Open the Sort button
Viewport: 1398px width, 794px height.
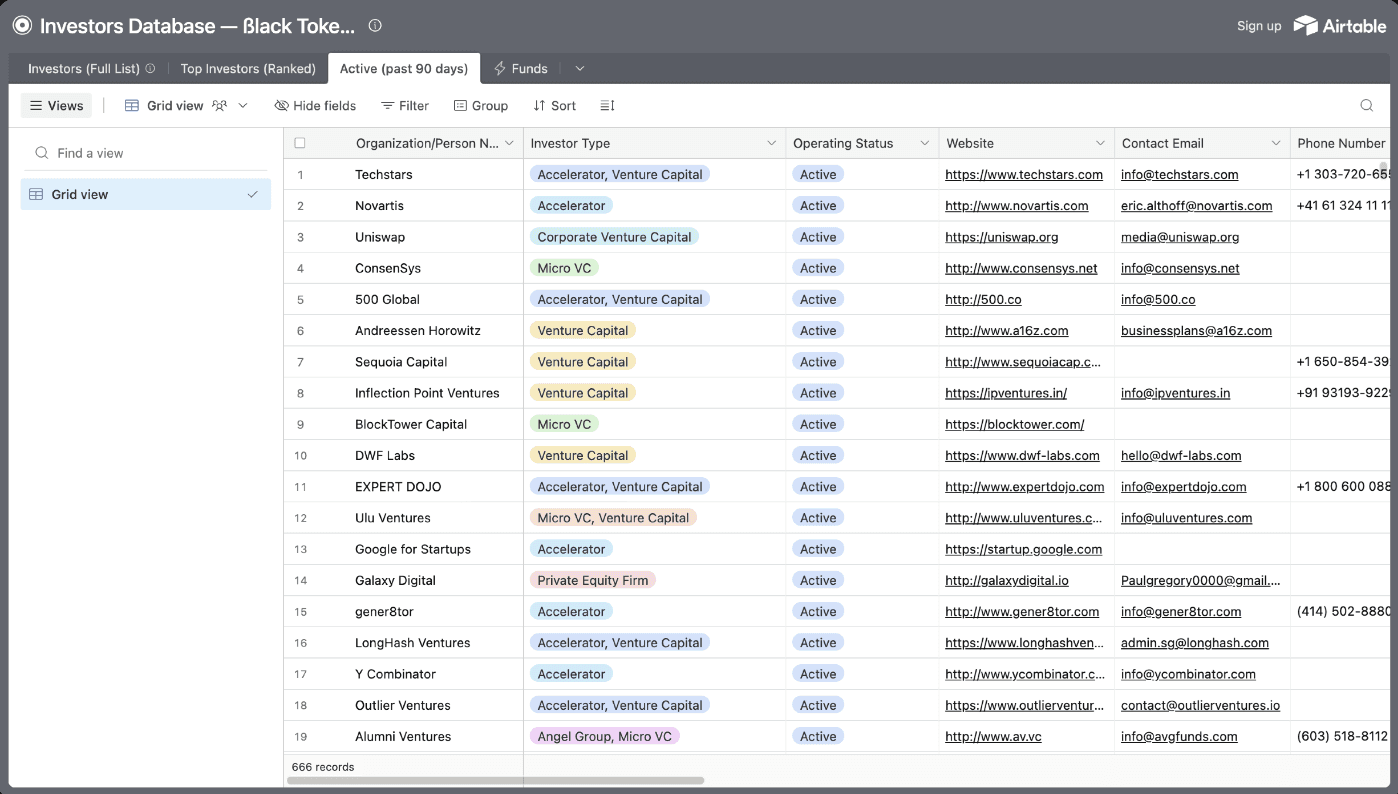point(554,106)
